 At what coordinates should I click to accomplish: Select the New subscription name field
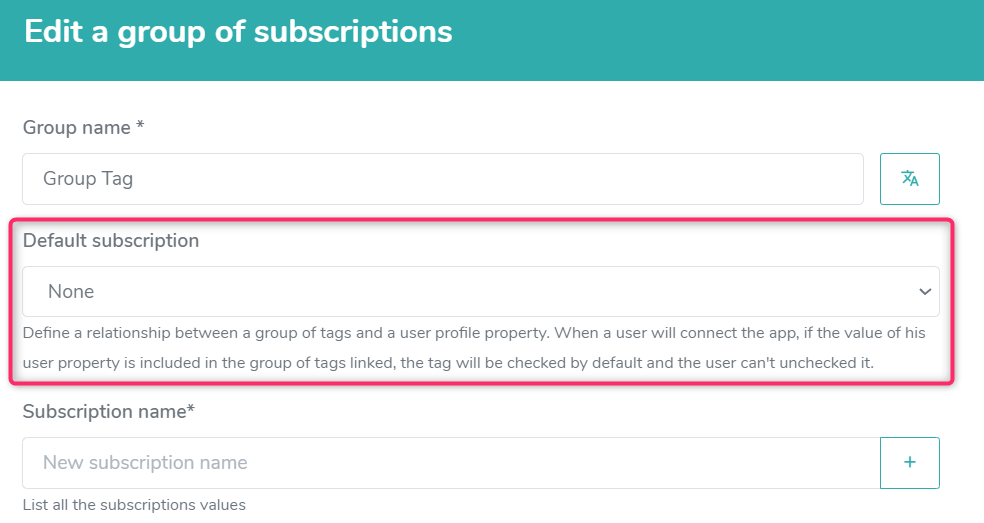coord(451,463)
